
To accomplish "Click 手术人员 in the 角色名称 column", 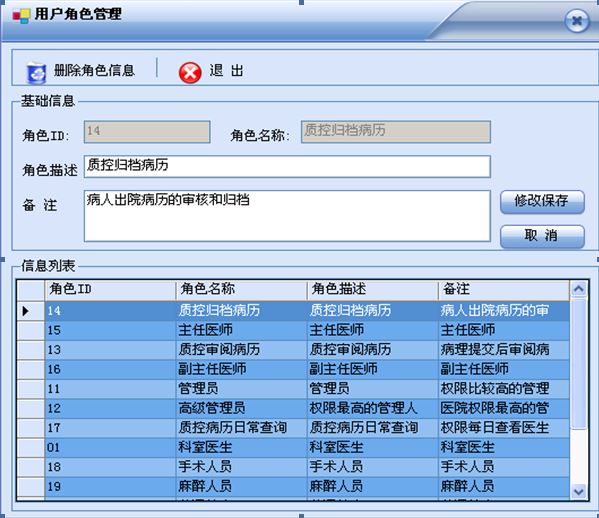I will 241,467.
